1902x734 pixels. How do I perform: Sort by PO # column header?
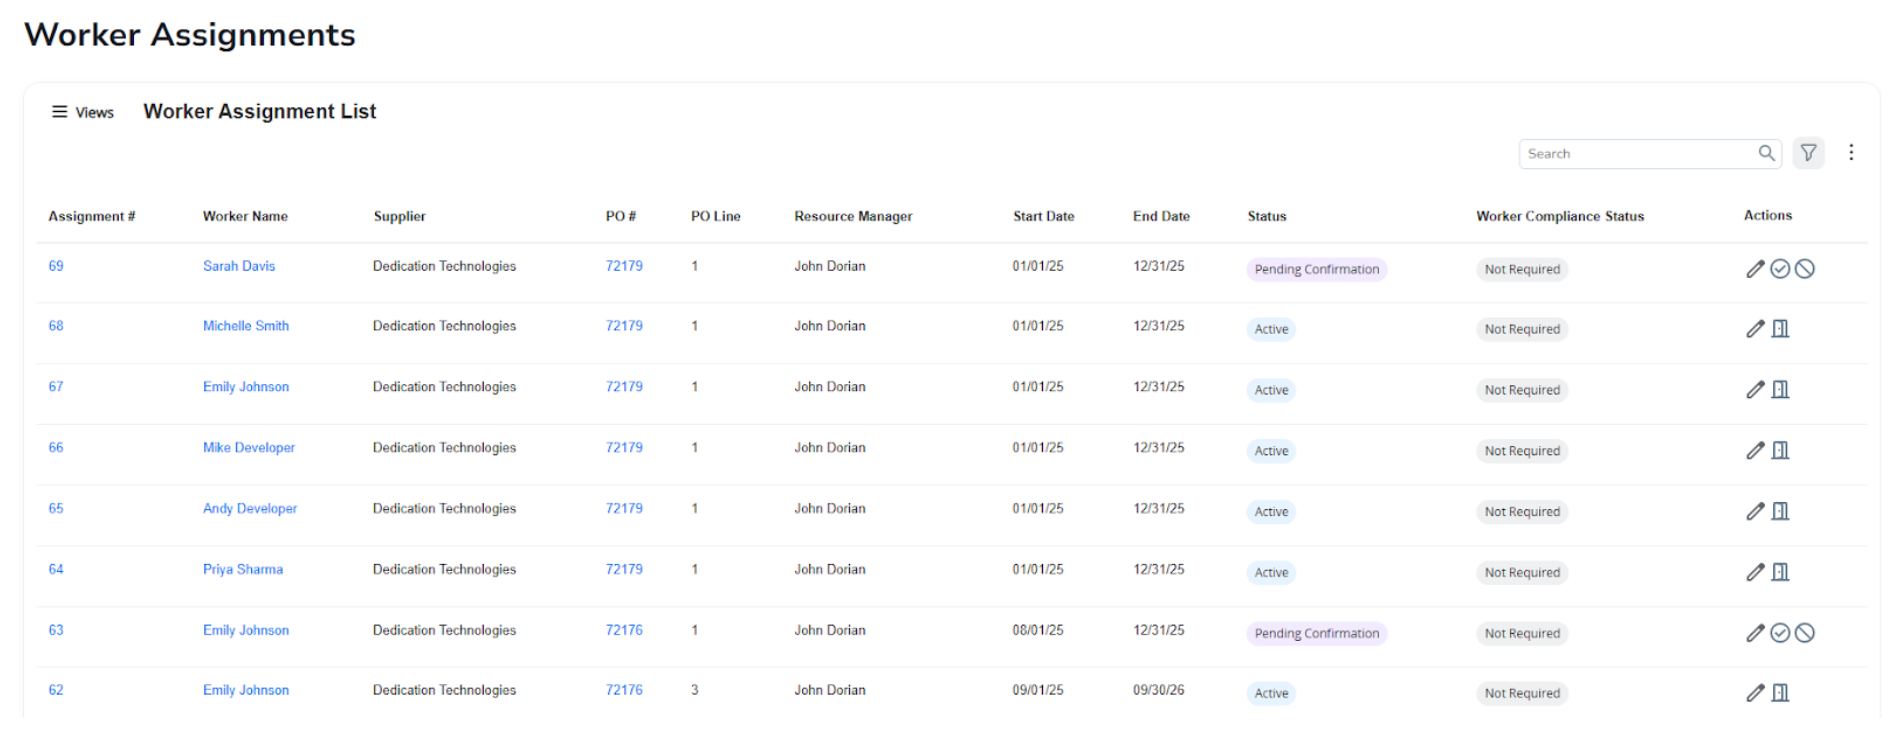click(621, 217)
